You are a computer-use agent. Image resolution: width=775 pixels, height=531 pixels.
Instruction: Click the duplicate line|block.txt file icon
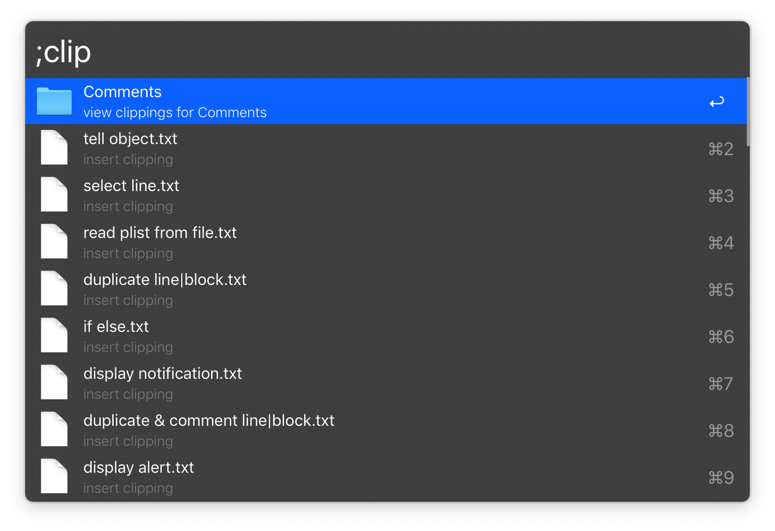click(x=54, y=289)
